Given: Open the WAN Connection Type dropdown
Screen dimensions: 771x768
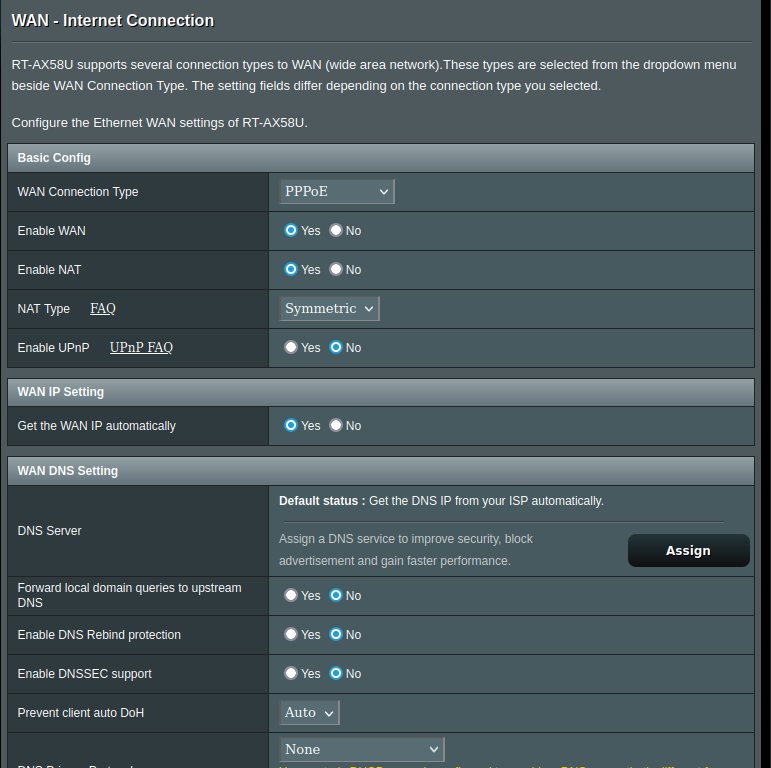Looking at the screenshot, I should coord(337,191).
